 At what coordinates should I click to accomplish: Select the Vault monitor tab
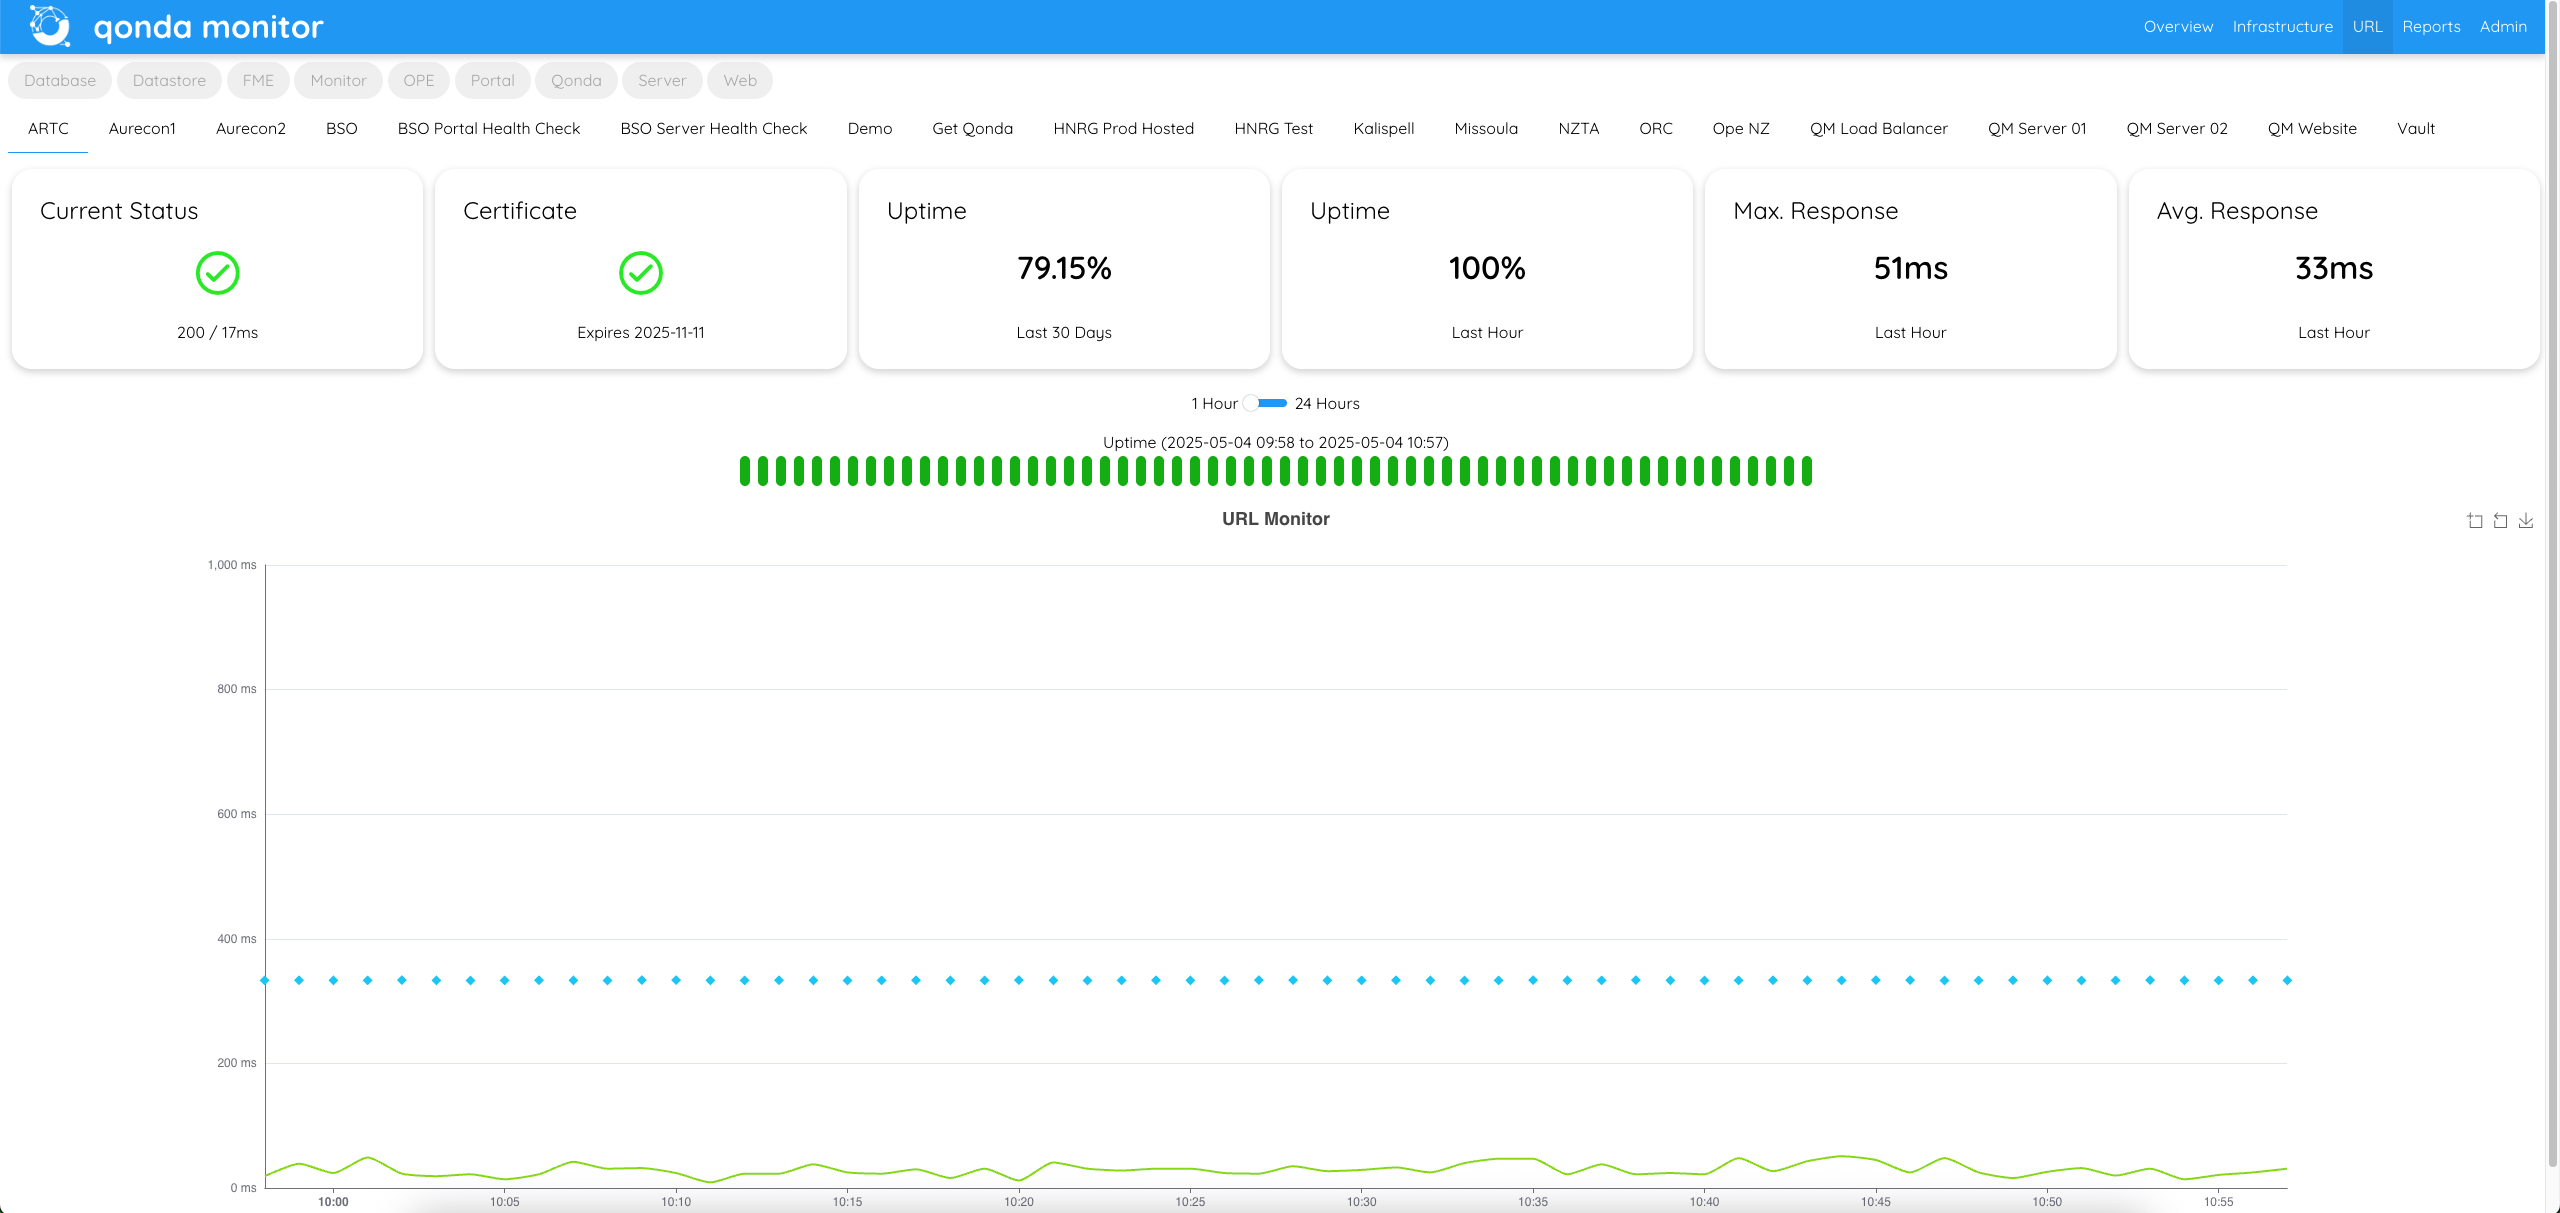pyautogui.click(x=2415, y=128)
